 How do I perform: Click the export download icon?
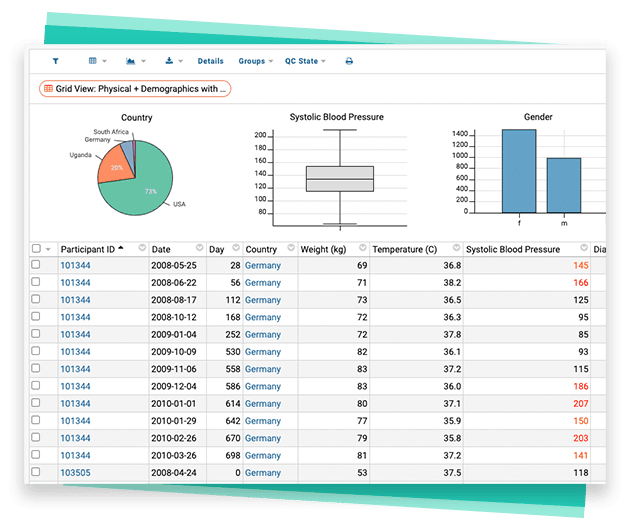coord(174,61)
